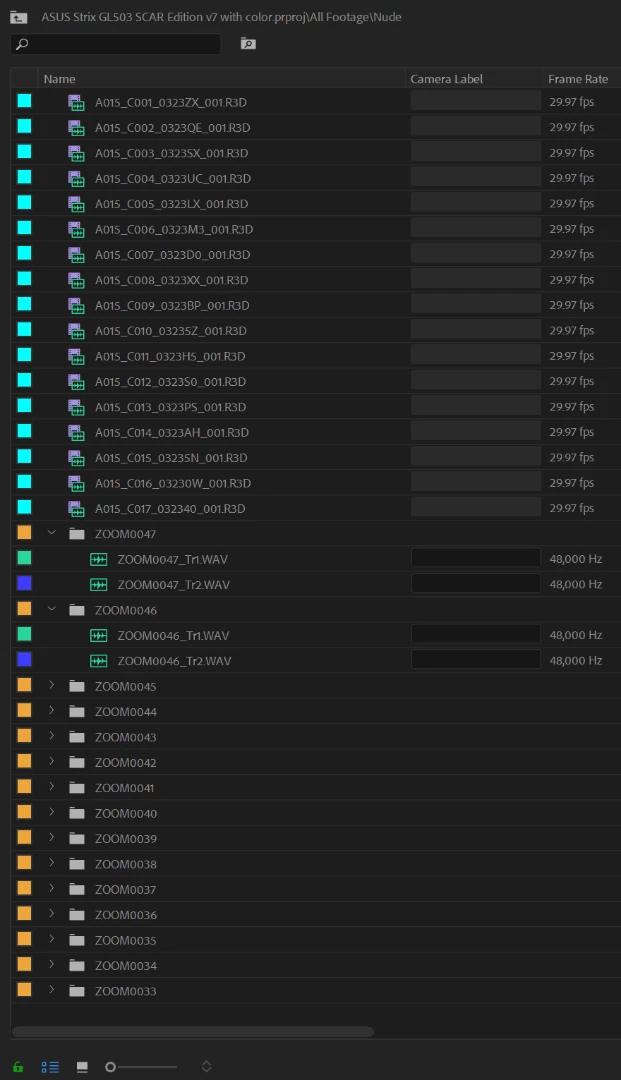Click Camera Label field of A015_C004_0323UC_001.R3D
This screenshot has height=1080, width=621.
(x=476, y=178)
